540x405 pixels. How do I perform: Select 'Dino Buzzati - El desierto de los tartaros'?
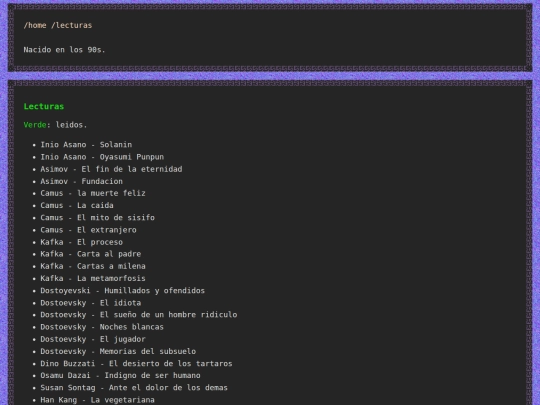136,364
